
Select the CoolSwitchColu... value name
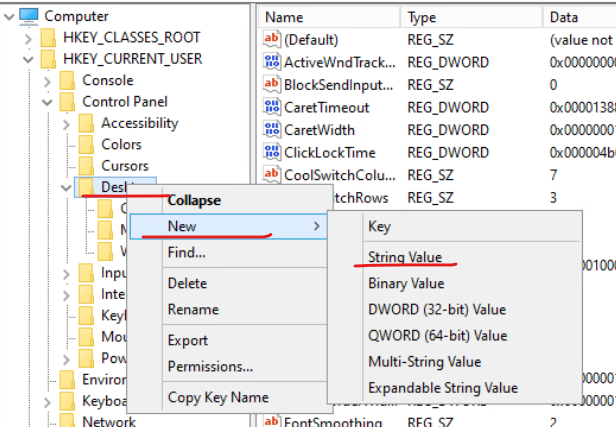(339, 175)
